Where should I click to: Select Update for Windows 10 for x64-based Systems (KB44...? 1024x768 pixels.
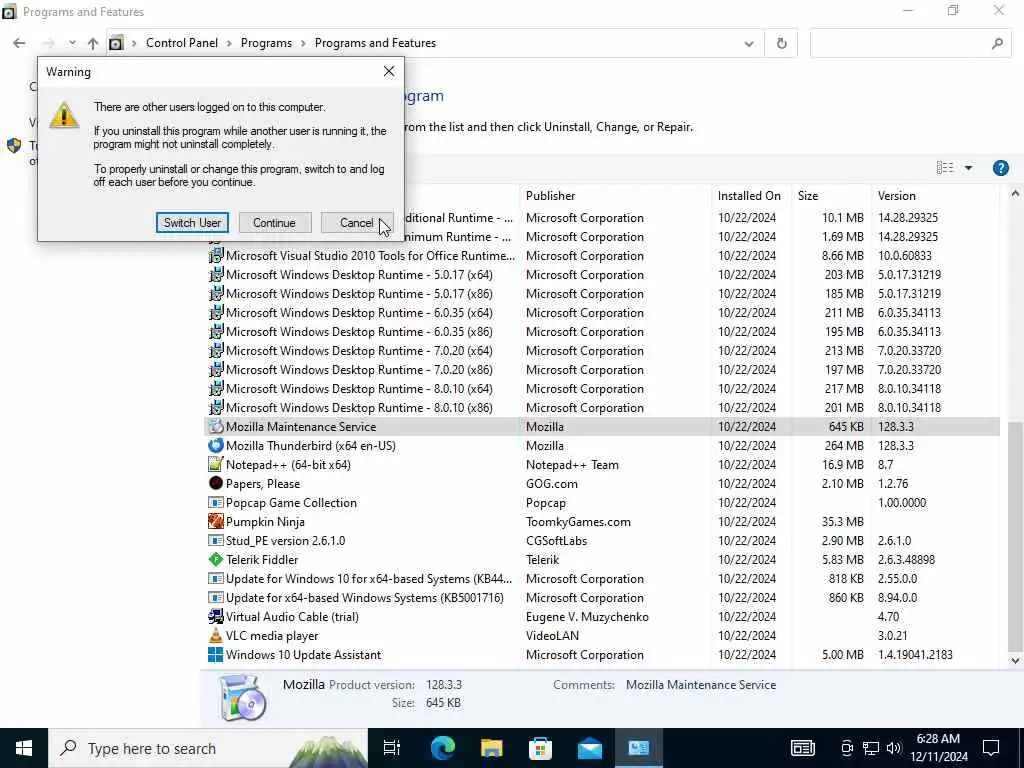click(x=369, y=579)
